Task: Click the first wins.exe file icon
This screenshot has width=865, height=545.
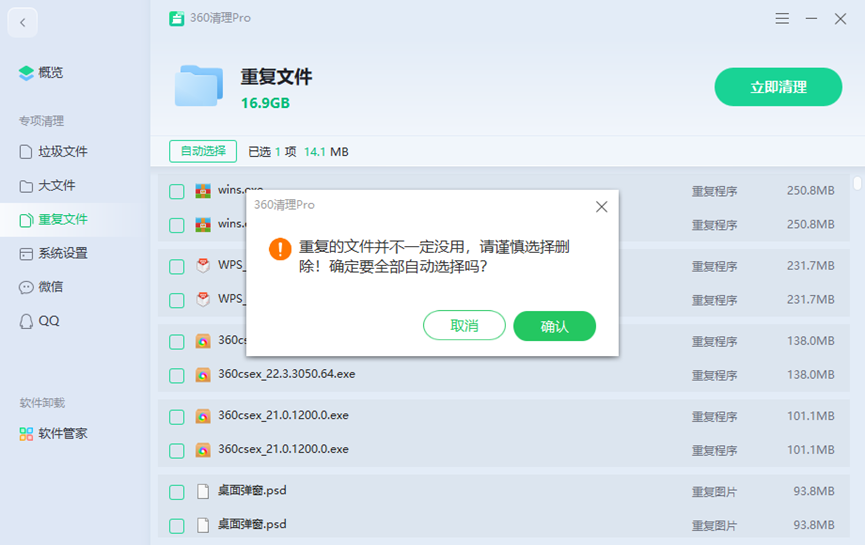Action: (x=203, y=191)
